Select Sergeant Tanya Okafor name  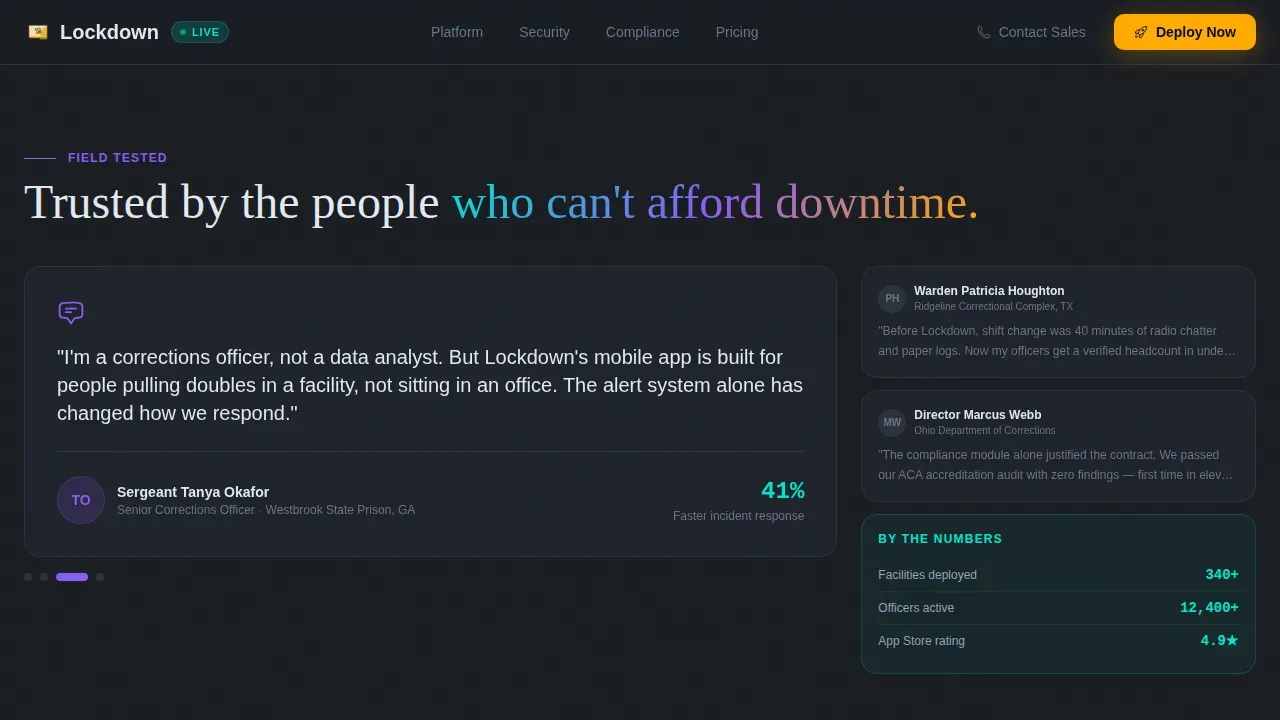tap(193, 492)
